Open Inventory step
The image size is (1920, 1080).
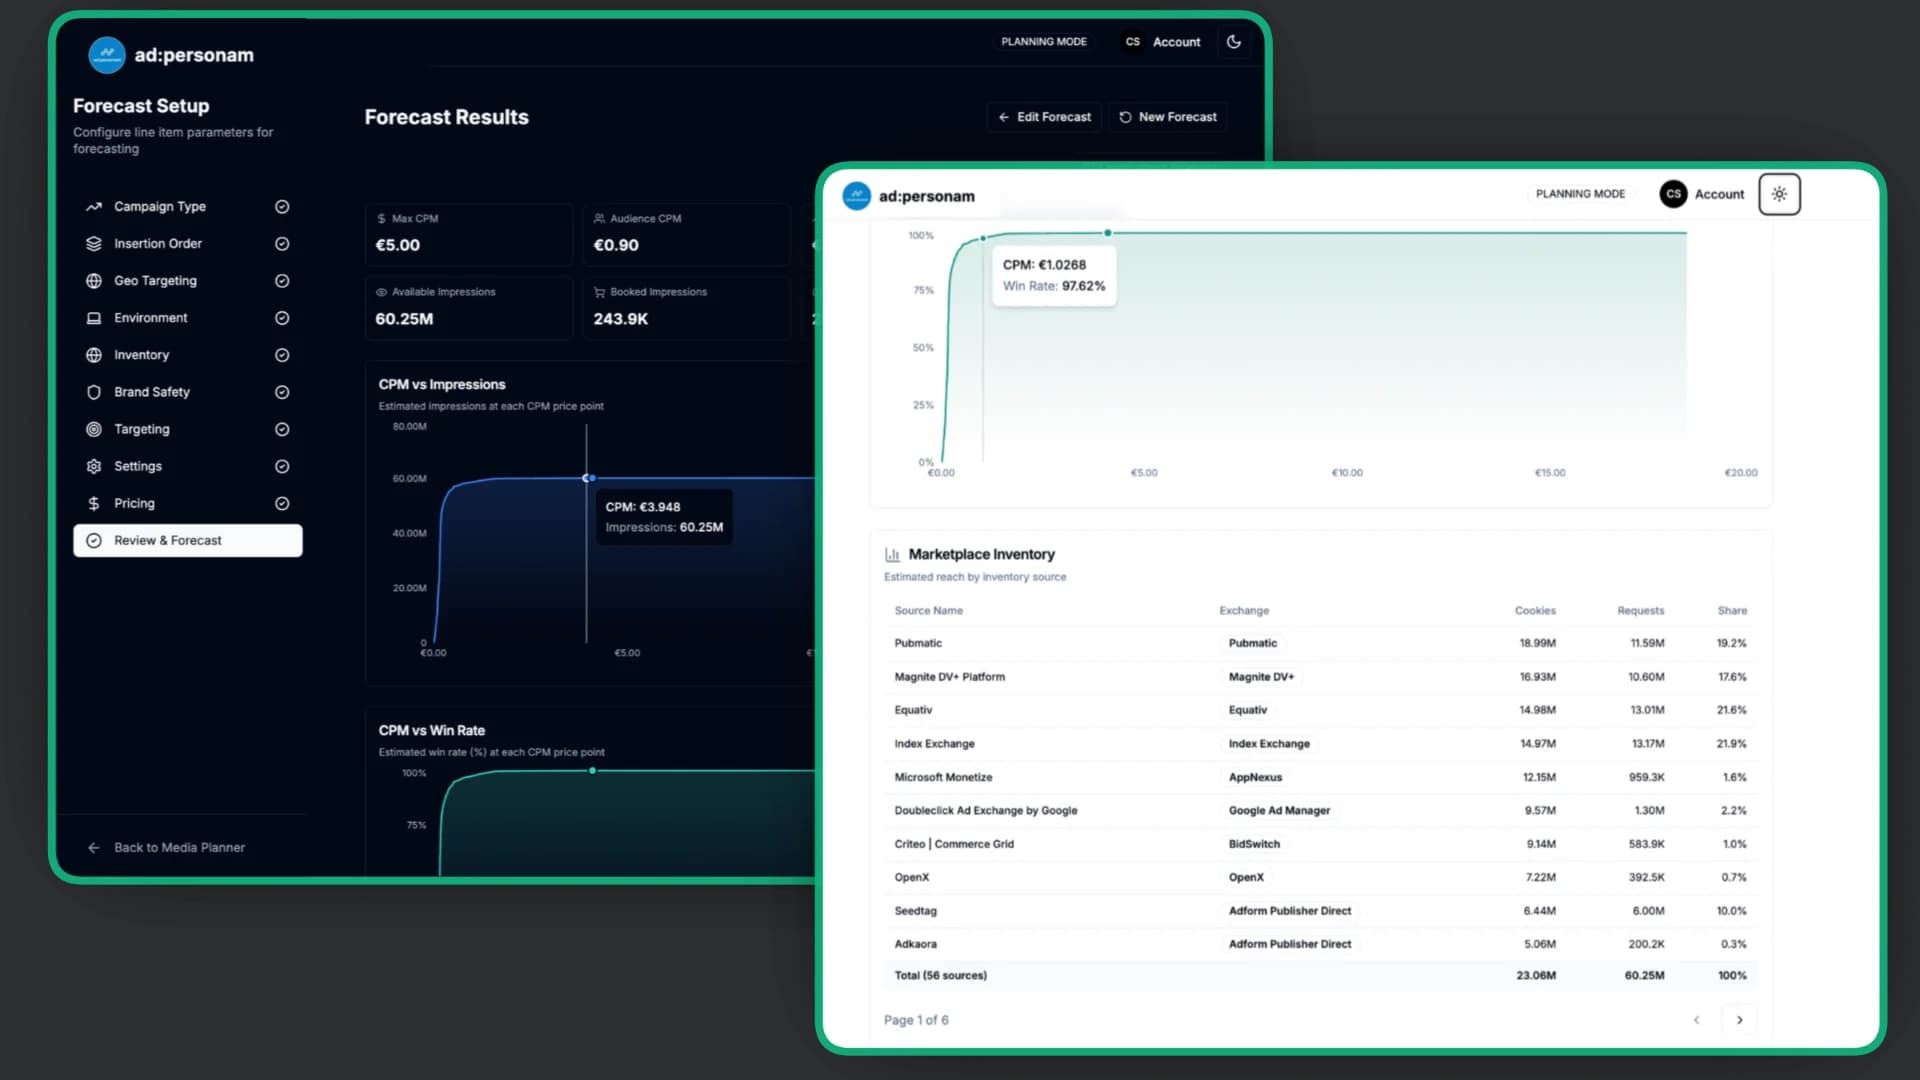click(x=187, y=355)
